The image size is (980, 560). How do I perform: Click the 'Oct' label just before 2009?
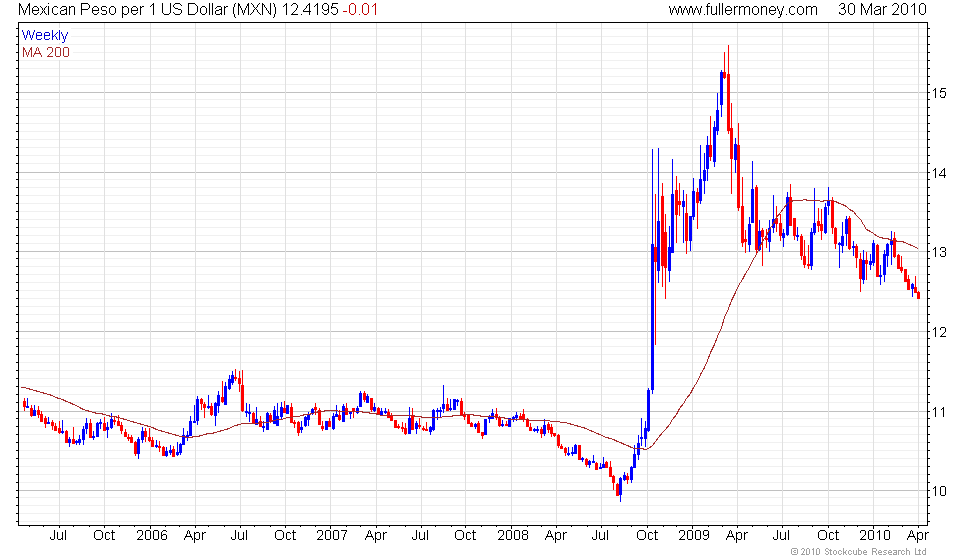647,536
